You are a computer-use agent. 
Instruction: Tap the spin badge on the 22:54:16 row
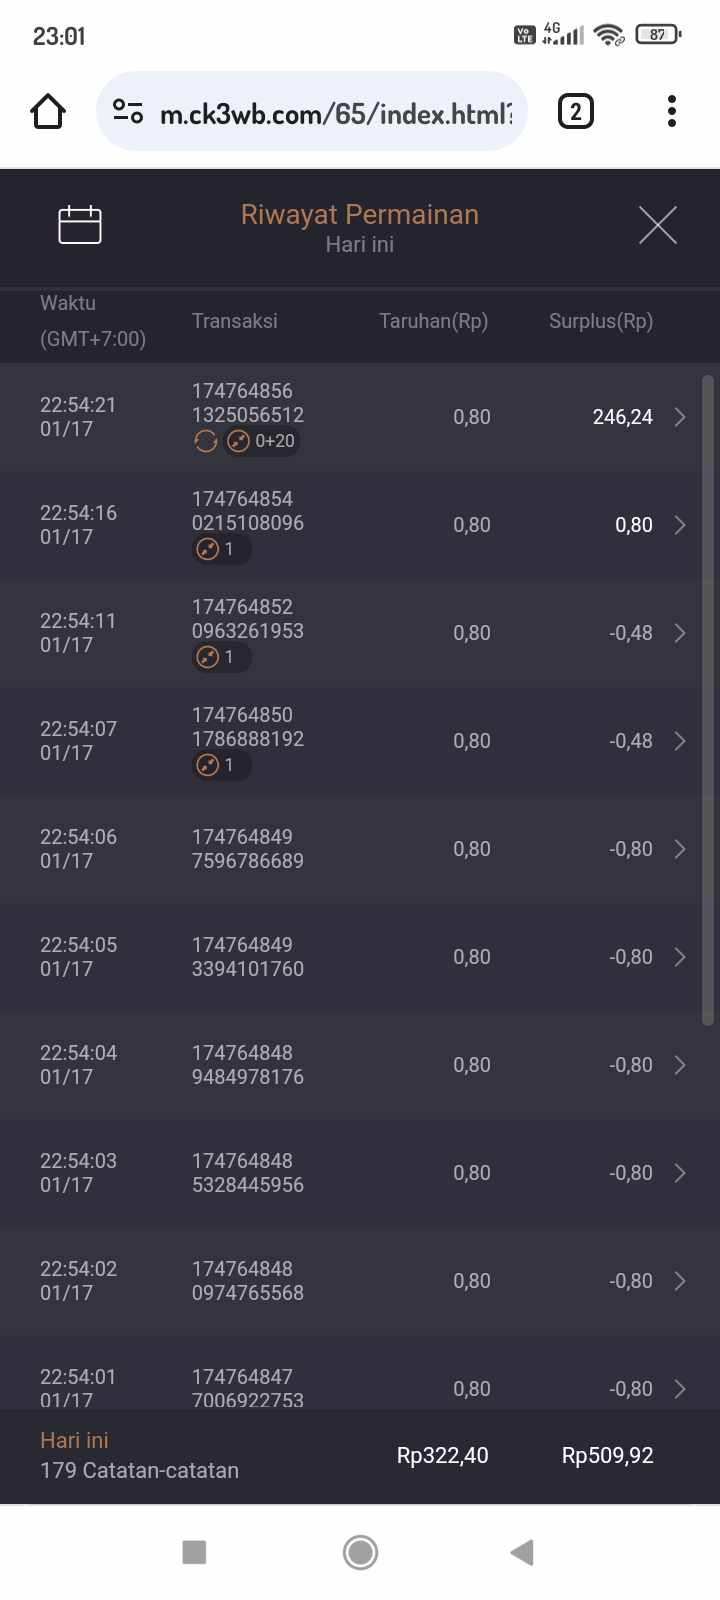[x=219, y=549]
